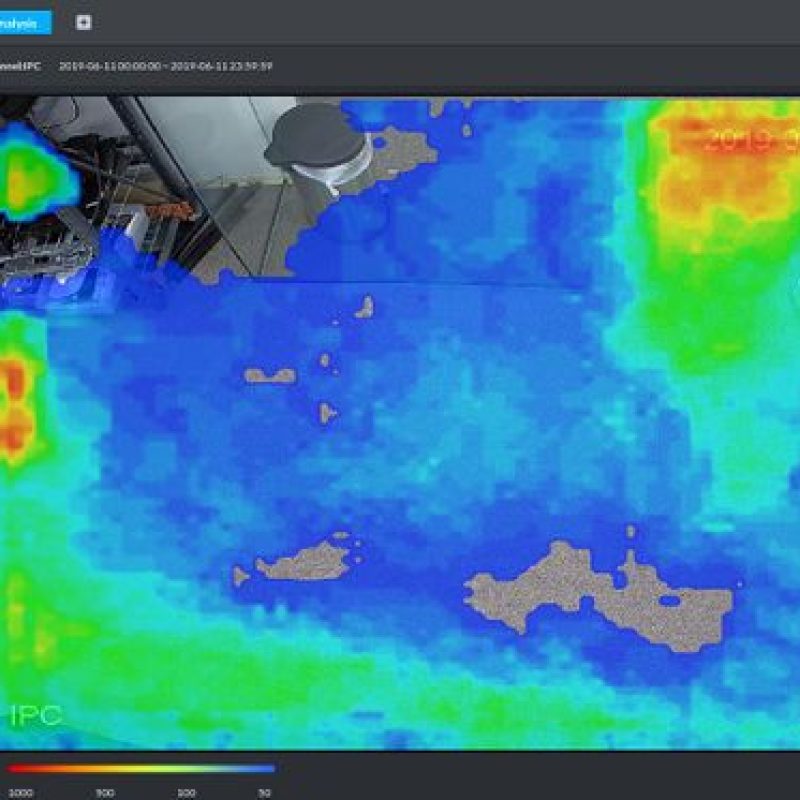Click the 2019-06-11 date range text
800x800 pixels.
click(166, 66)
